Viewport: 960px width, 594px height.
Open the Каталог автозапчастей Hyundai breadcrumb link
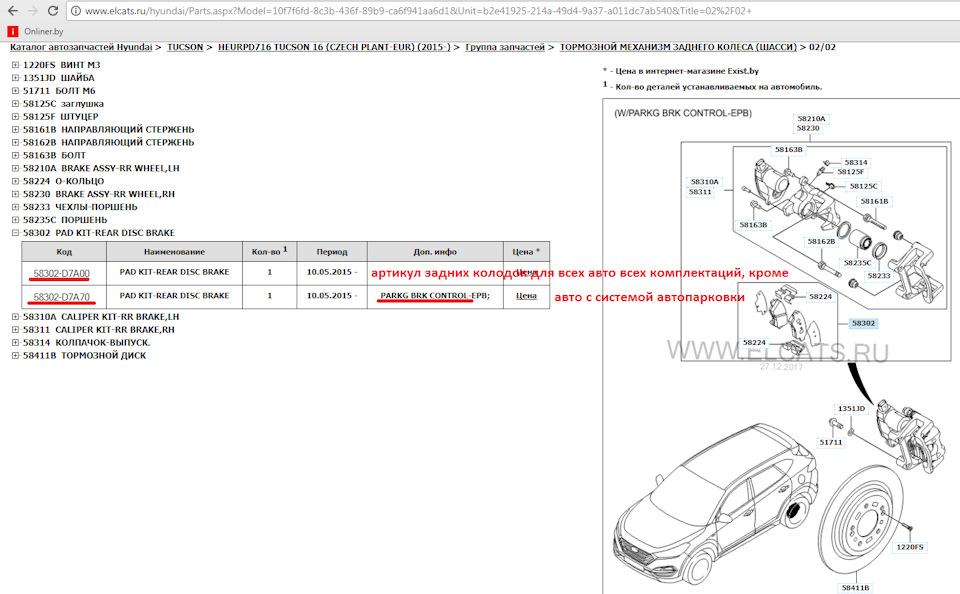pyautogui.click(x=81, y=47)
